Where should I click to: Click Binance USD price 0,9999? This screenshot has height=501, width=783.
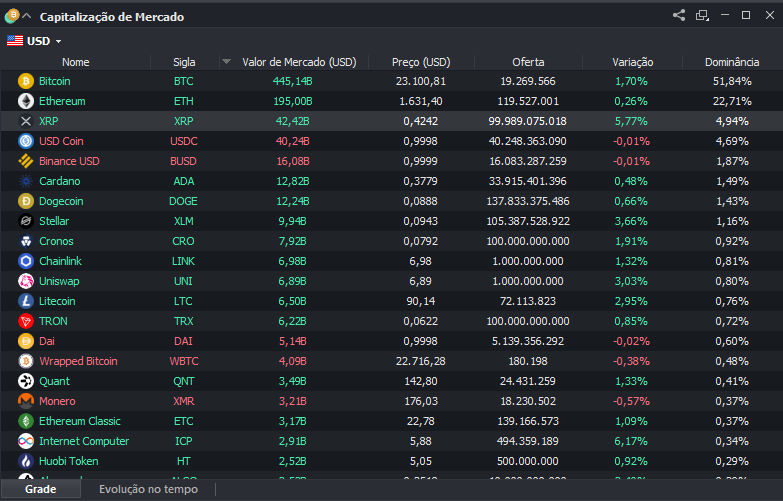420,161
